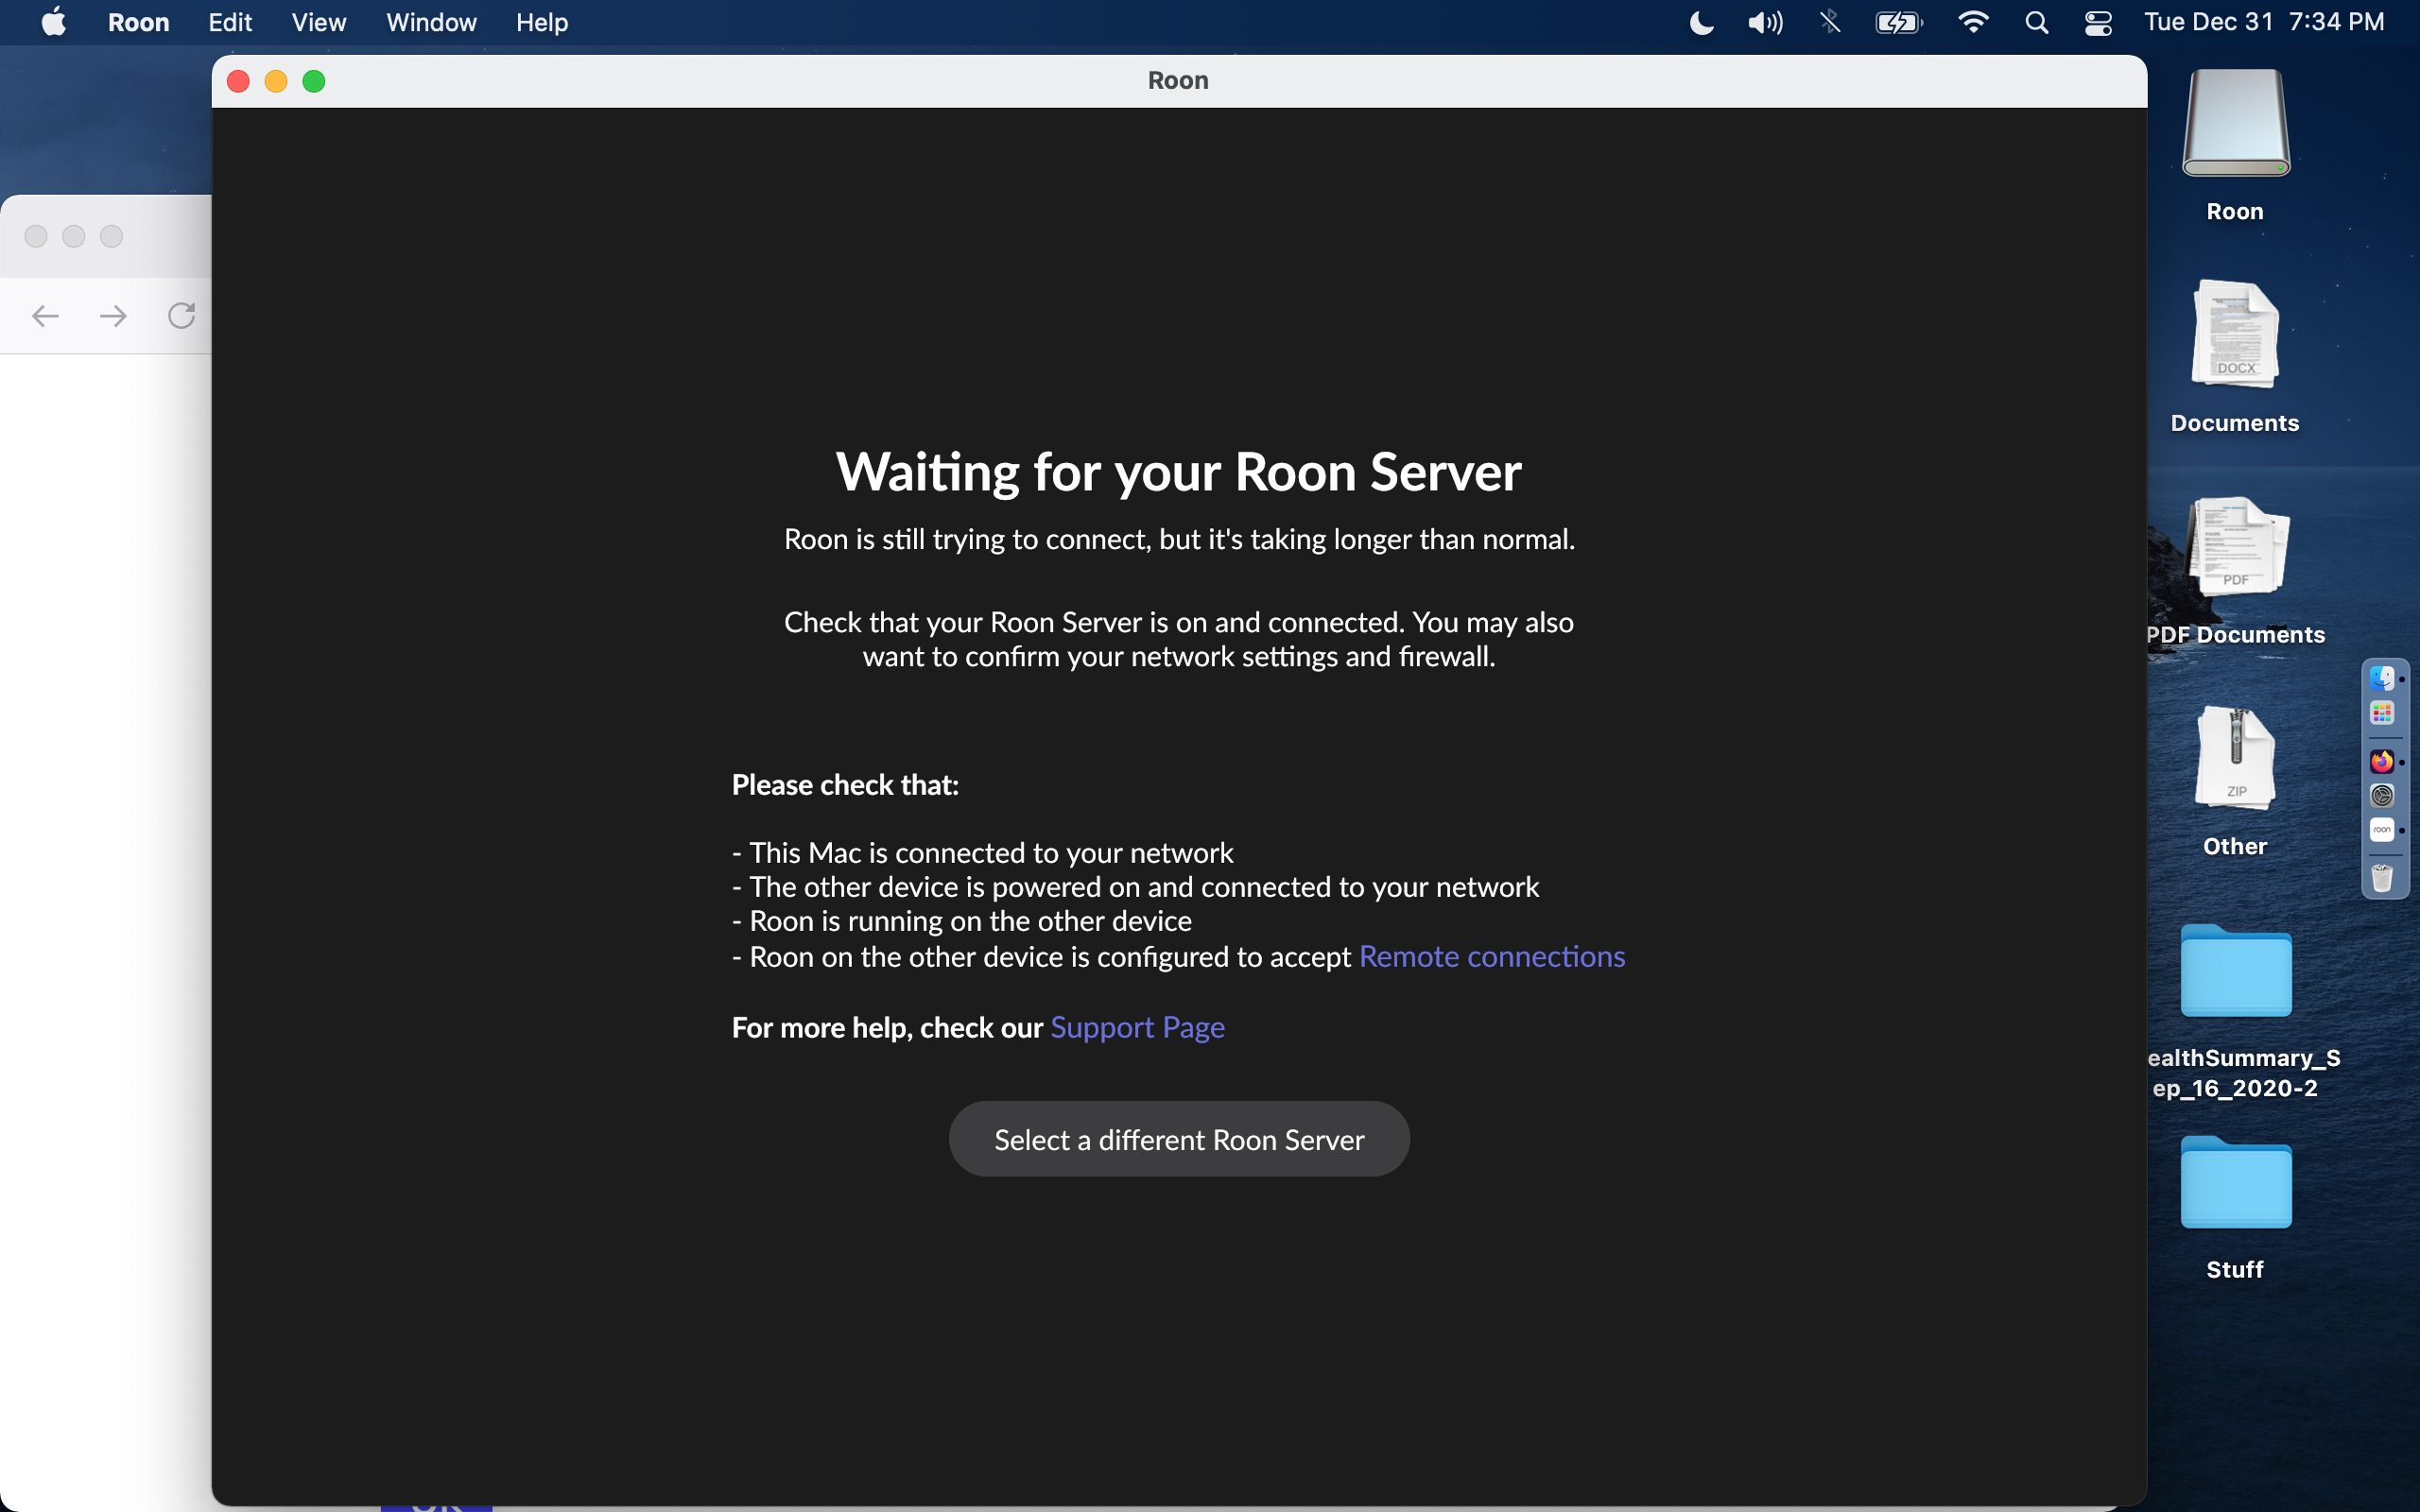Open Launchpad in the Dock
This screenshot has width=2420, height=1512.
[x=2381, y=713]
